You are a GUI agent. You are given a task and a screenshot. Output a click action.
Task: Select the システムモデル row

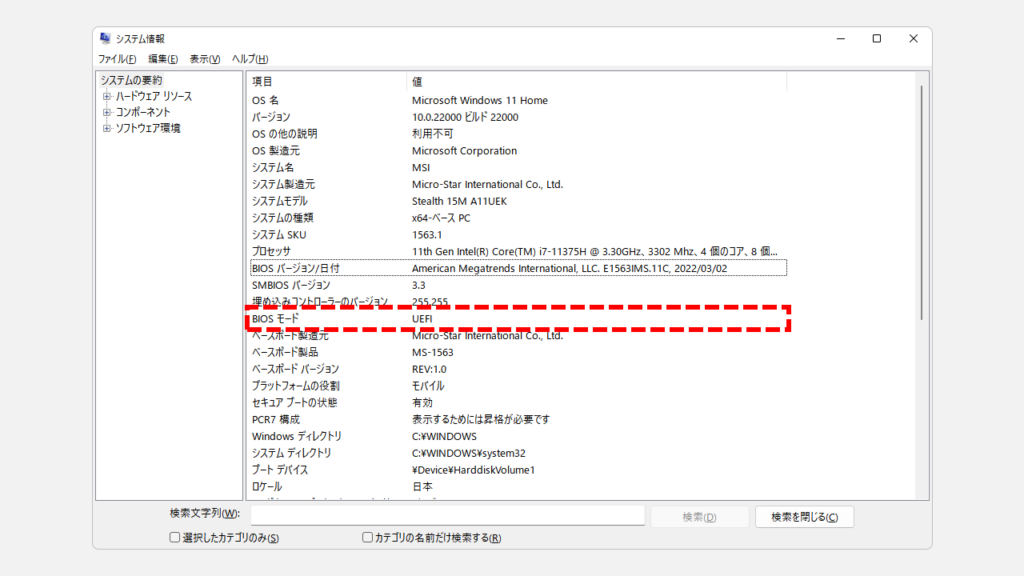(519, 201)
